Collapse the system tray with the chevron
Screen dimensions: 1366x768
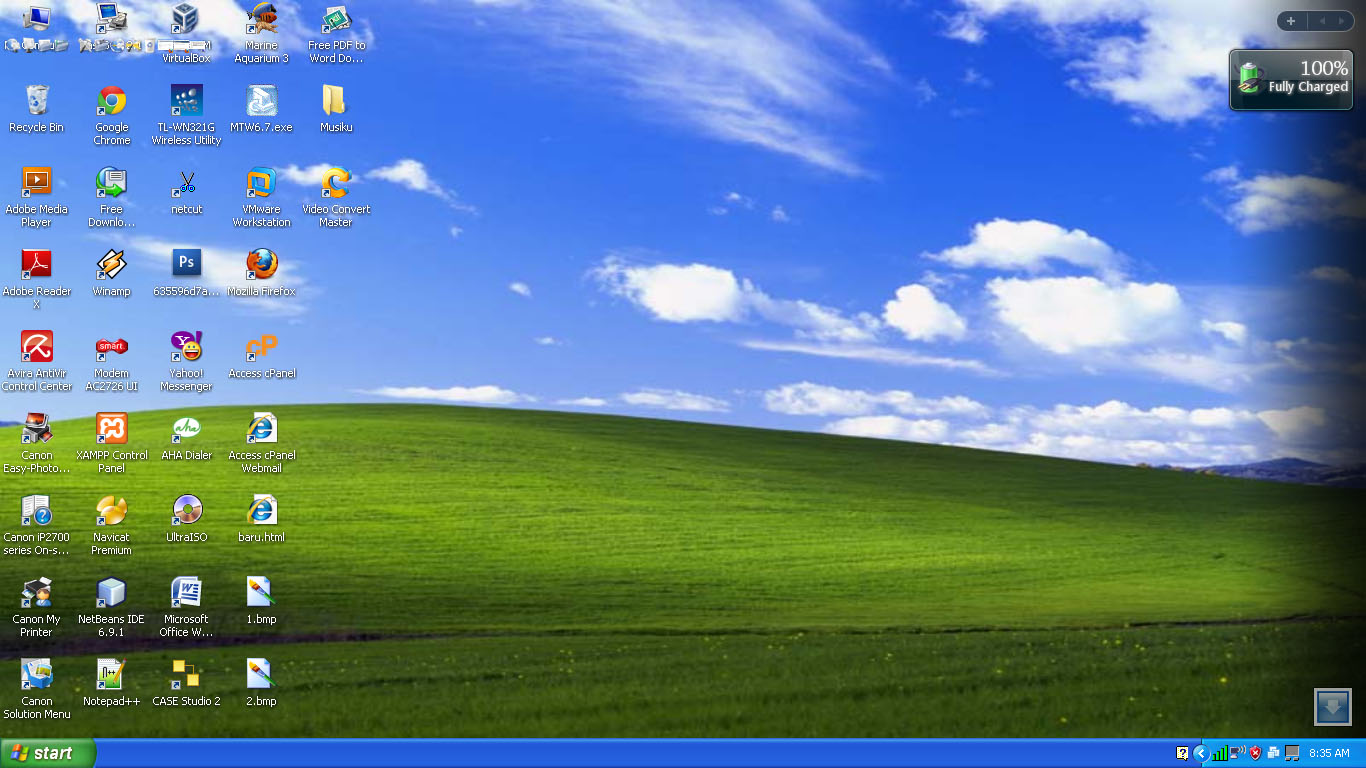(x=1200, y=753)
